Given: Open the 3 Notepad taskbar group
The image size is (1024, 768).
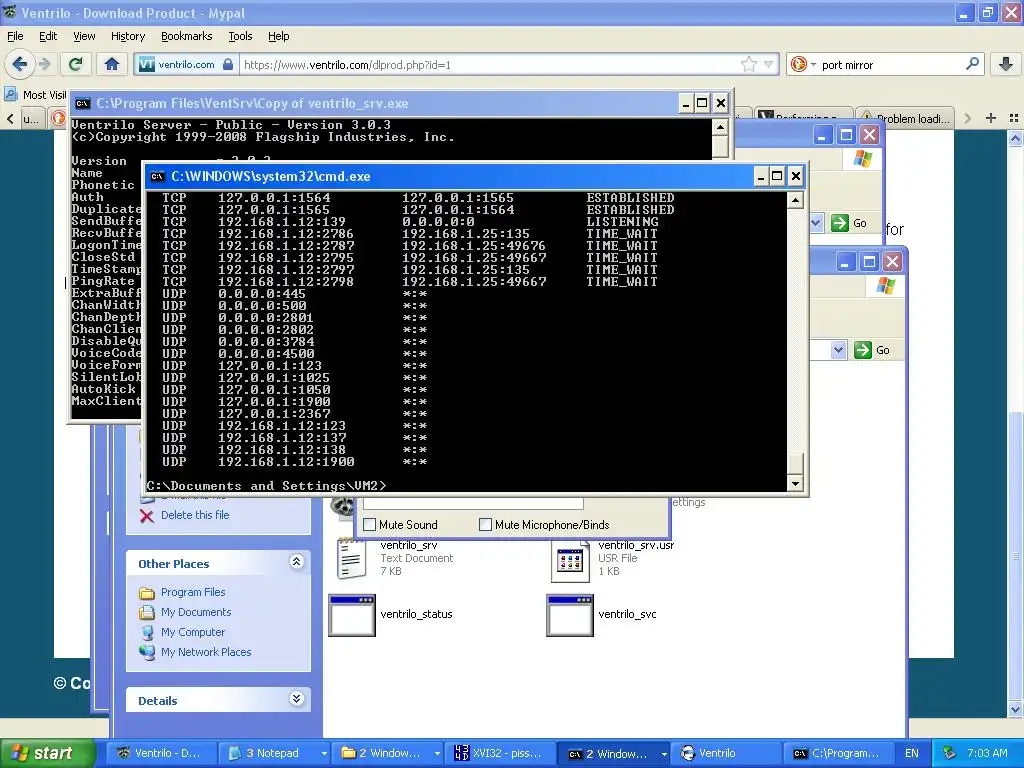Looking at the screenshot, I should 273,753.
